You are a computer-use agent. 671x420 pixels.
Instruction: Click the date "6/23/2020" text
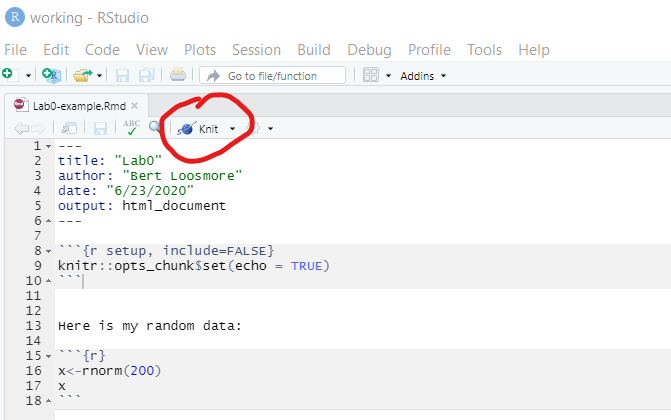[x=150, y=191]
